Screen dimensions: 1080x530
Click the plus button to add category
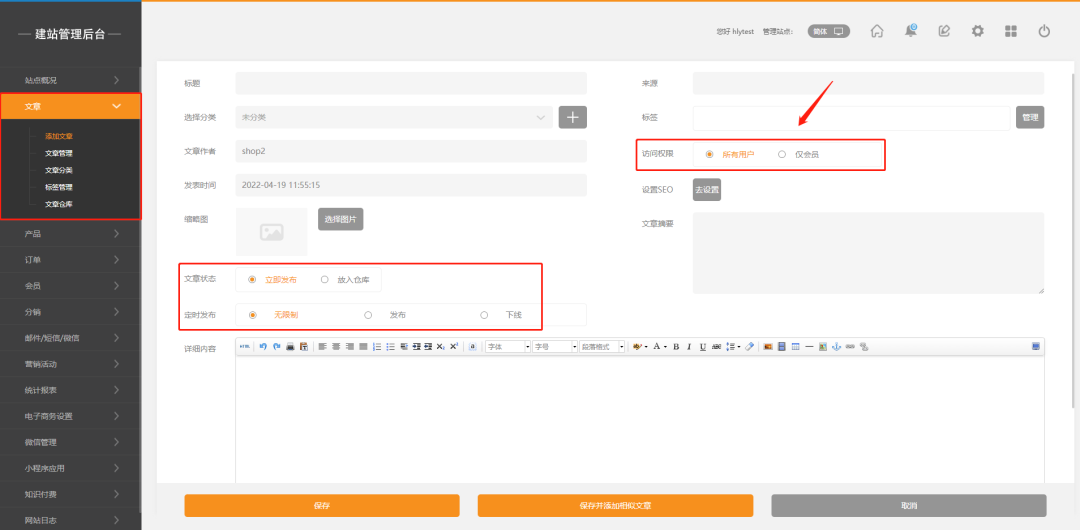coord(572,117)
